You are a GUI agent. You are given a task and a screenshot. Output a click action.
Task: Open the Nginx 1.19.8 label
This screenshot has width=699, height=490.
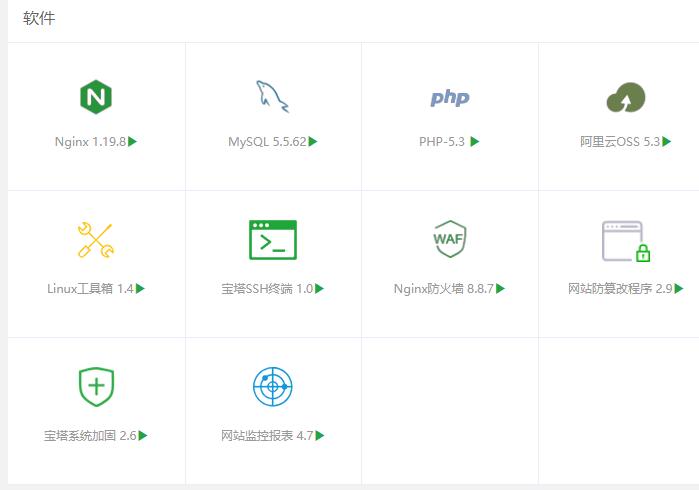point(90,142)
